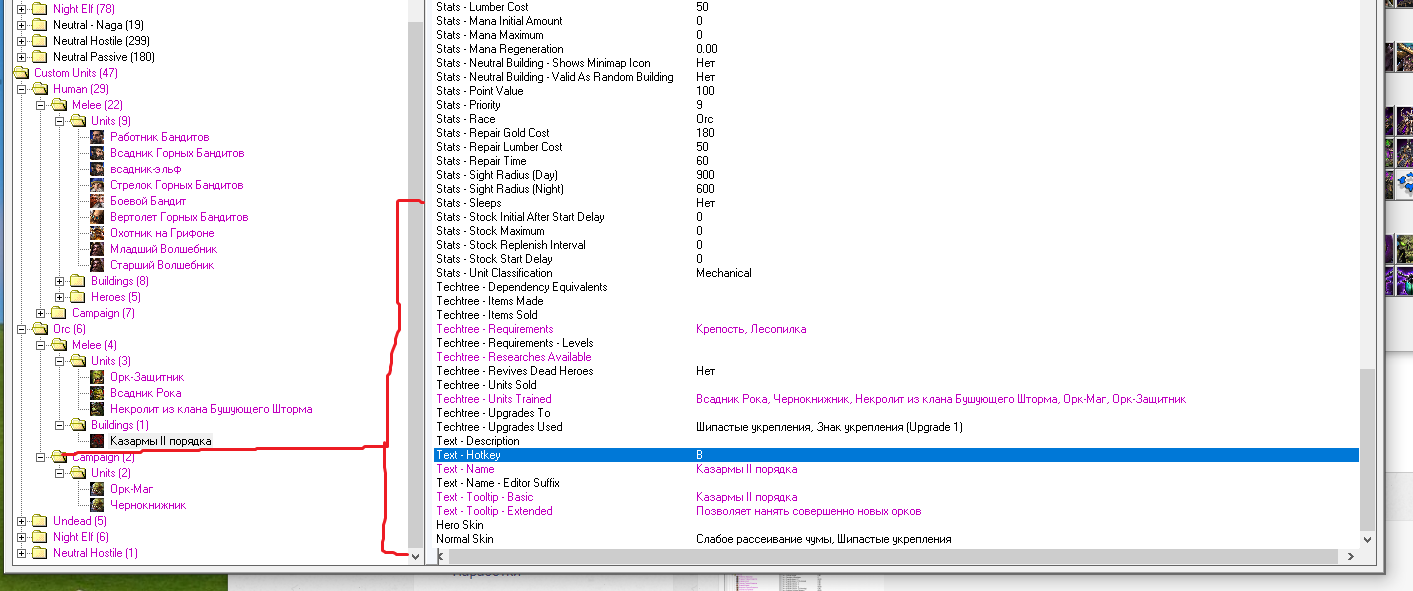This screenshot has width=1413, height=591.
Task: Click the Custom Units (47) folder icon
Action: (x=21, y=73)
